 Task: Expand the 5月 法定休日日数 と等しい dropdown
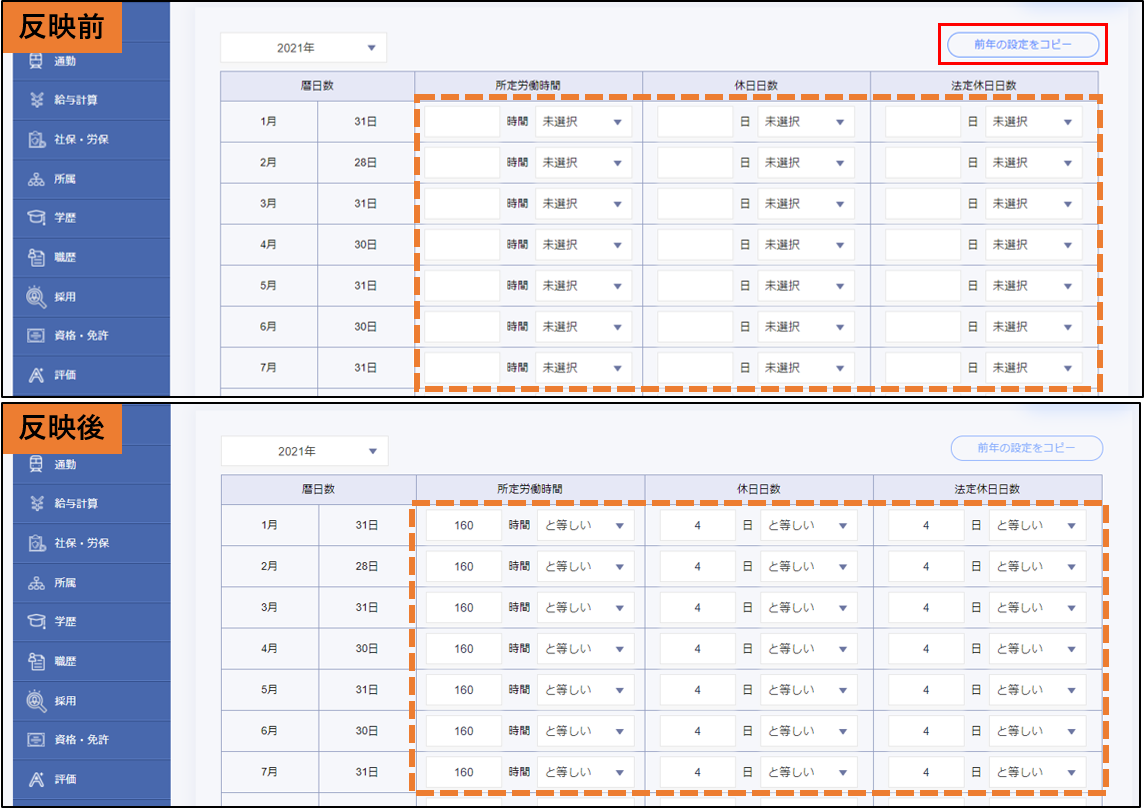[1036, 690]
